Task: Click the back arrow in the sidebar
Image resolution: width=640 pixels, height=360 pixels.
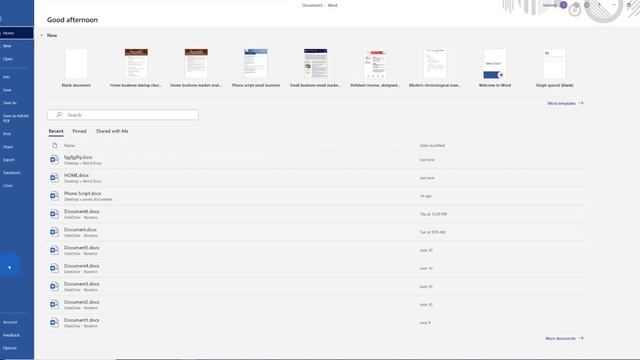Action: 1,19
